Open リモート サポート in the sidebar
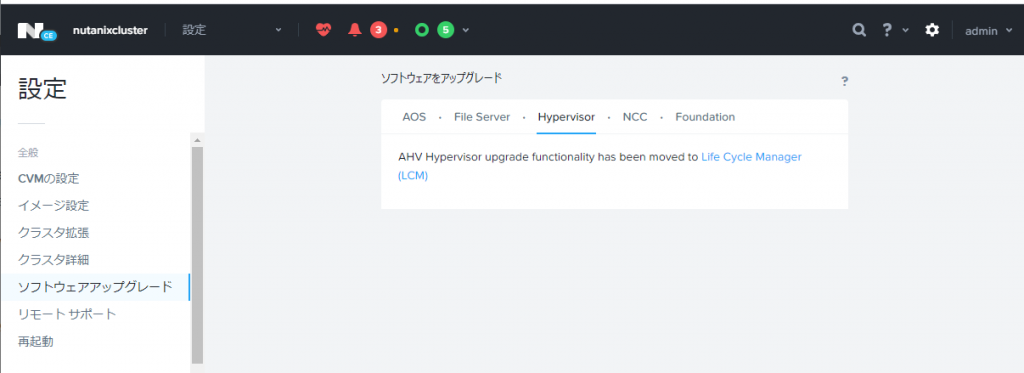This screenshot has height=373, width=1024. 67,314
